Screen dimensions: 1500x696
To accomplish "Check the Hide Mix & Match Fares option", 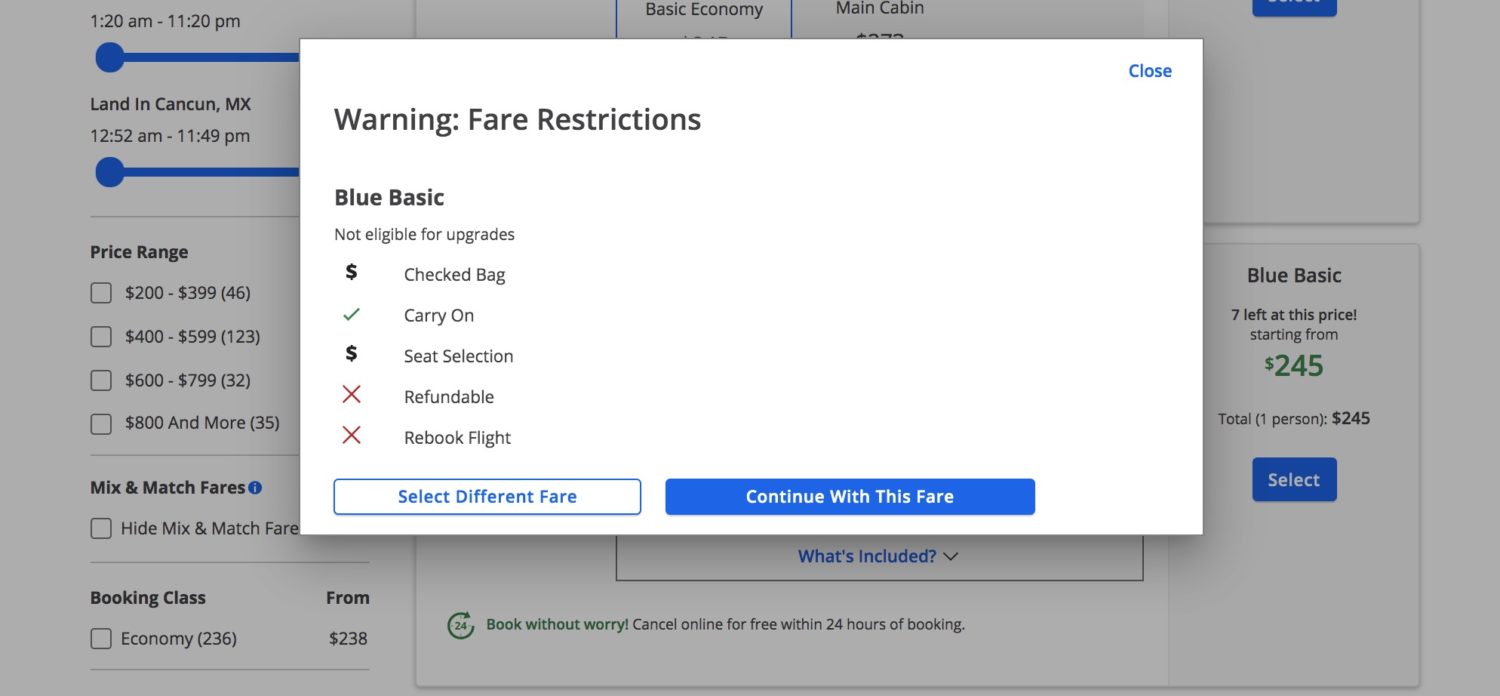I will 101,528.
